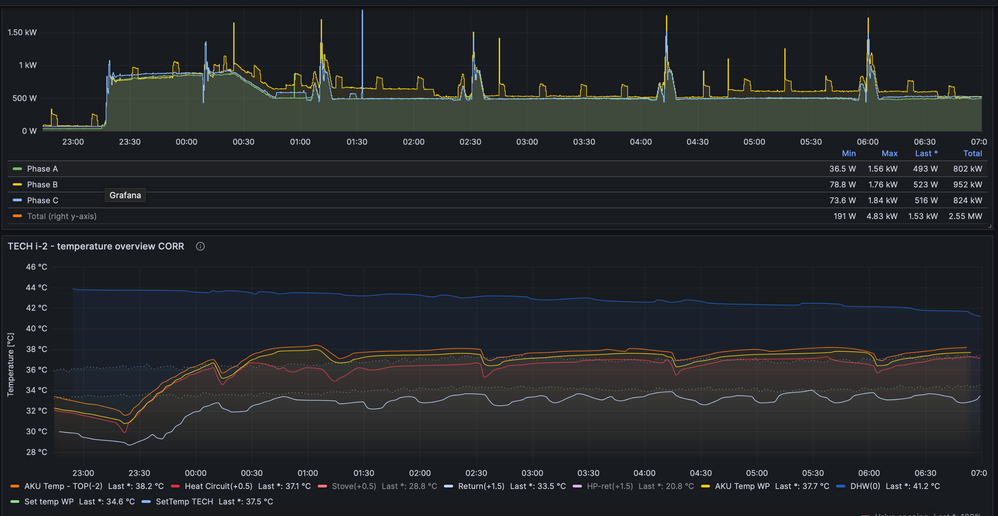Screen dimensions: 998x516
Task: Sort legend by the Min column header
Action: pos(848,153)
